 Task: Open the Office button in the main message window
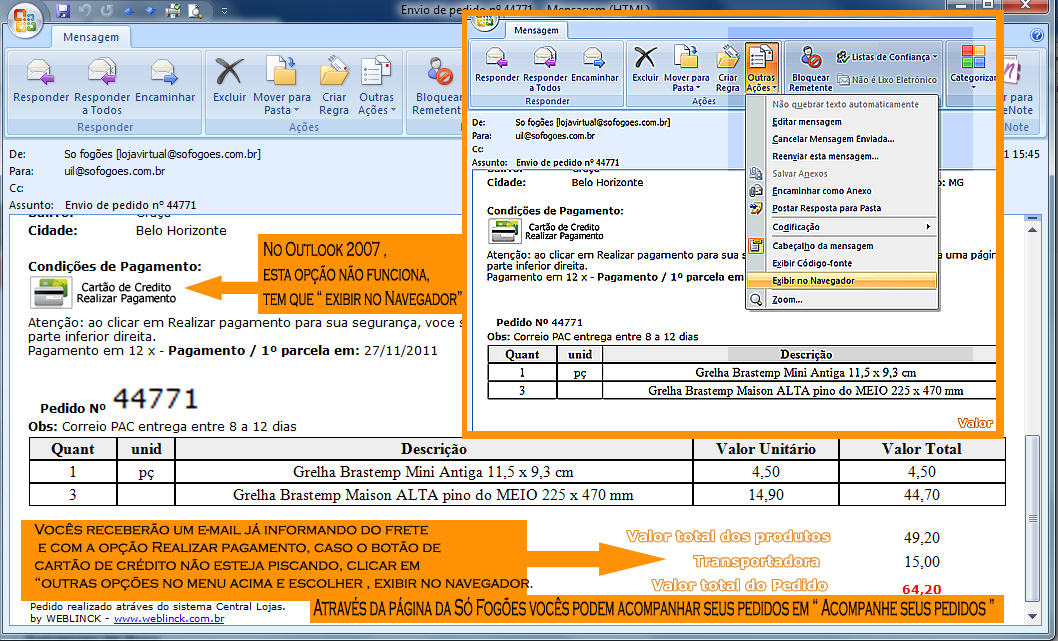click(x=24, y=19)
